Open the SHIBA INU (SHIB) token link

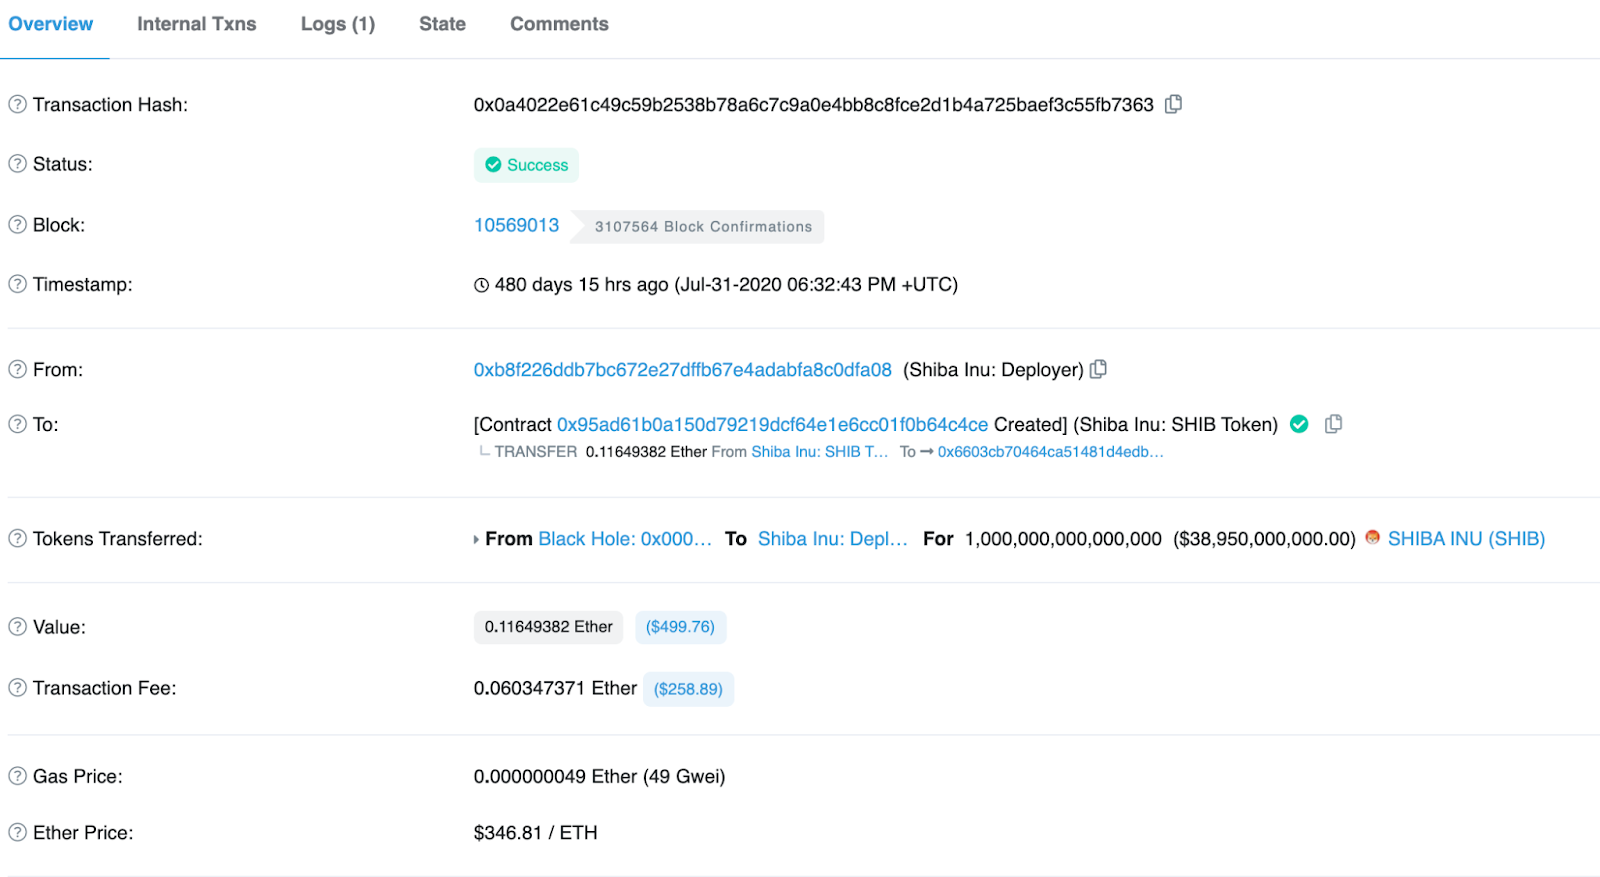[1466, 539]
